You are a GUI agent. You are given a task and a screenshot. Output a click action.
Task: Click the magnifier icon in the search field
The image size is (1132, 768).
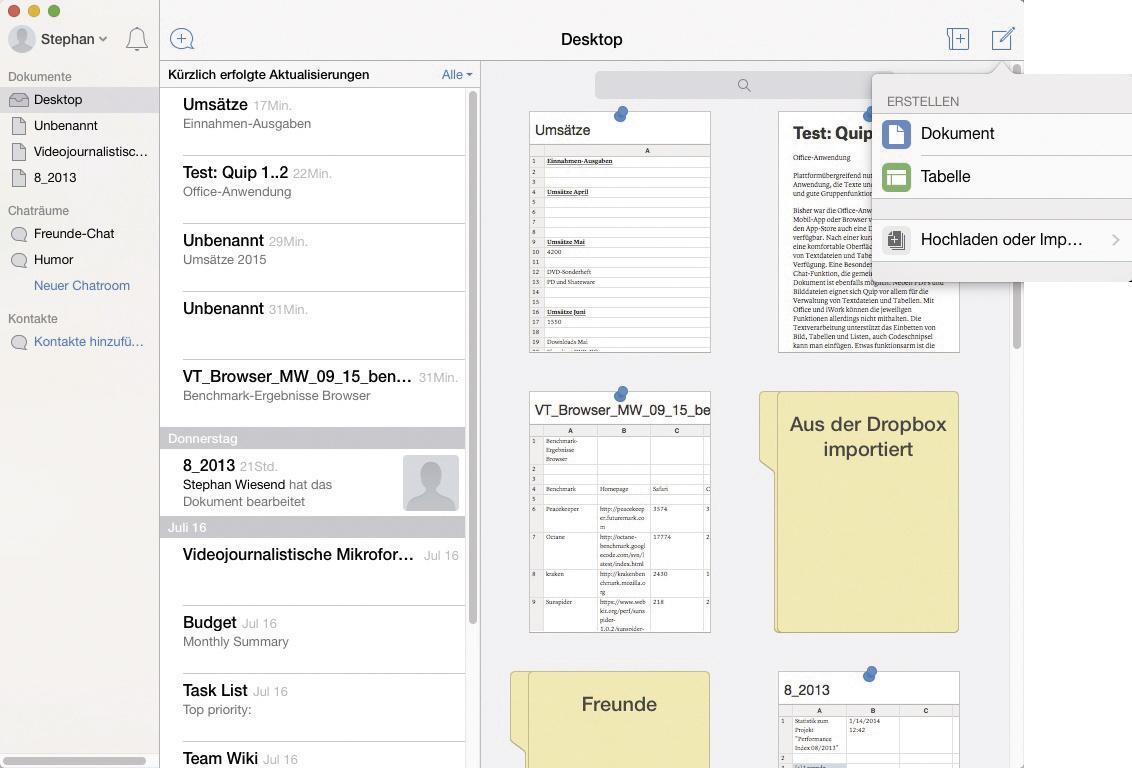[x=744, y=85]
